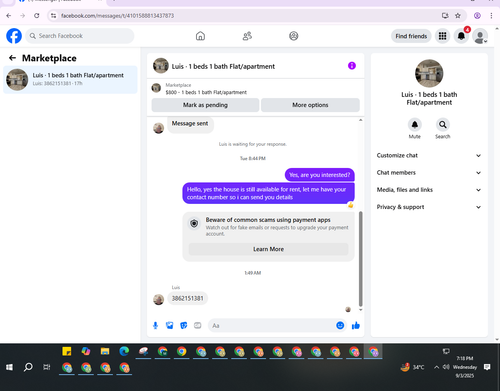The image size is (500, 391).
Task: Click the chat scrollbar thumb
Action: point(360,259)
